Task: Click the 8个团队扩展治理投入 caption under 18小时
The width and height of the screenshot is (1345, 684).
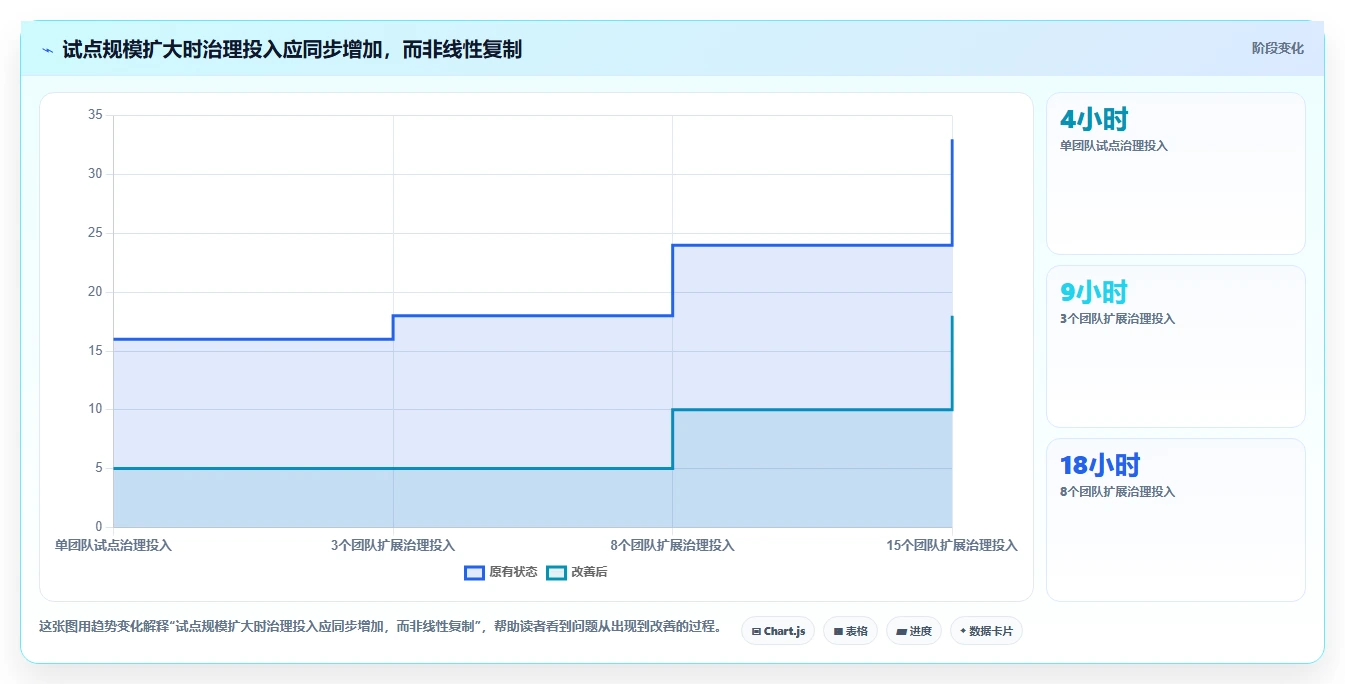Action: (1117, 492)
